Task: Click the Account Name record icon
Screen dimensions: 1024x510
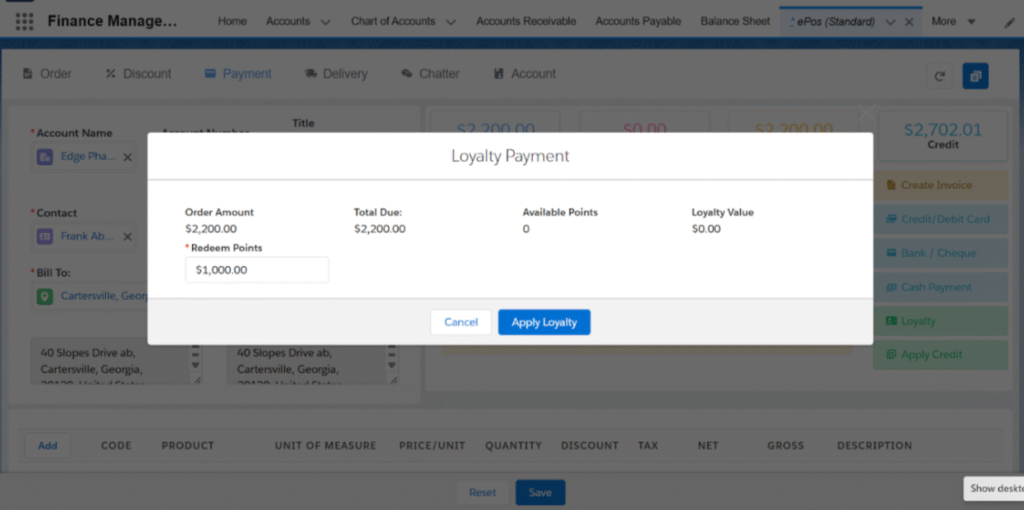Action: (45, 157)
